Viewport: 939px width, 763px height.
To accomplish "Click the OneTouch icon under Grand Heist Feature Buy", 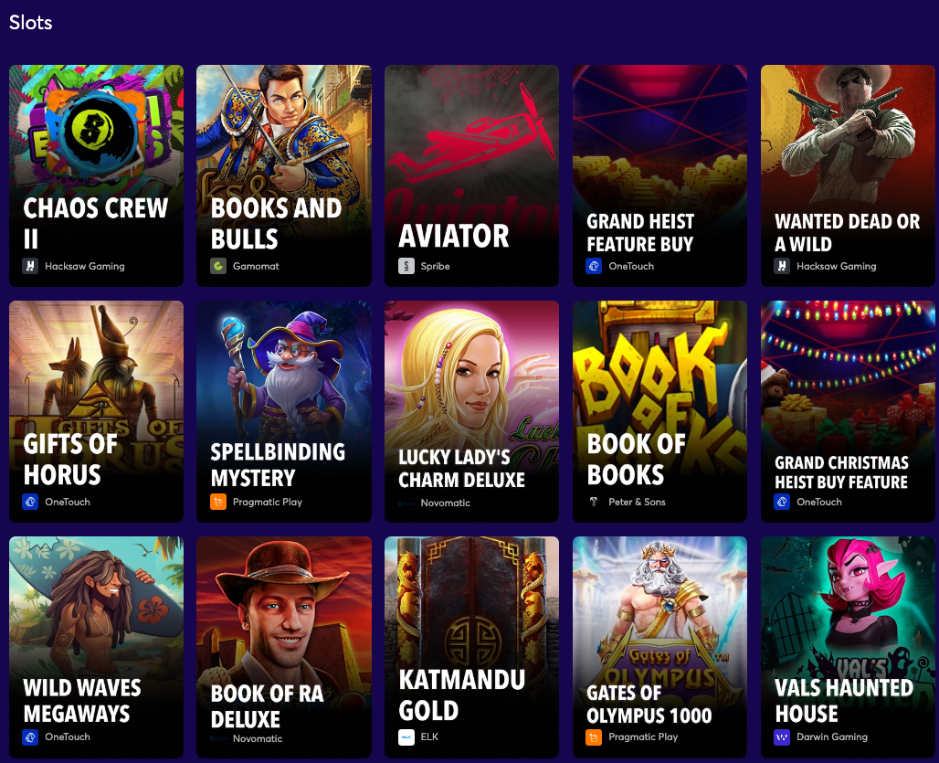I will tap(593, 266).
